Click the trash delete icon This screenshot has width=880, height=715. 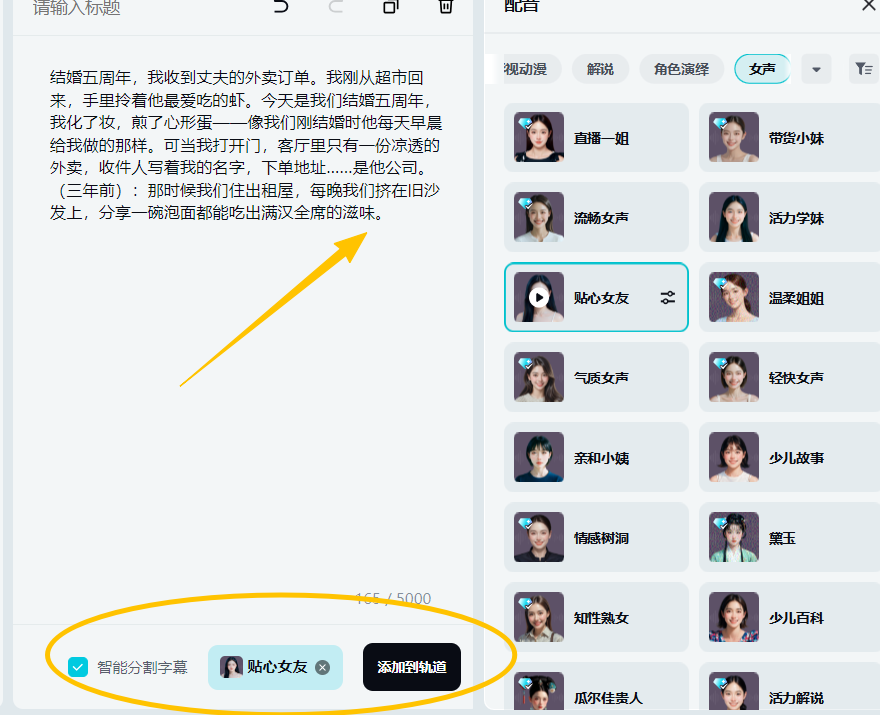click(x=446, y=7)
